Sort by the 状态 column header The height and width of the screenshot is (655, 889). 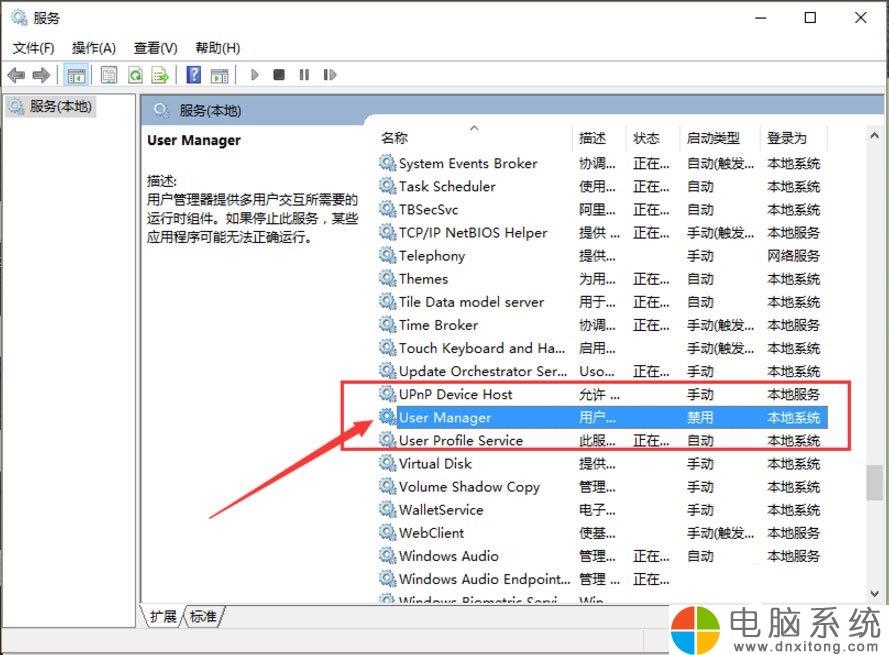pos(653,138)
